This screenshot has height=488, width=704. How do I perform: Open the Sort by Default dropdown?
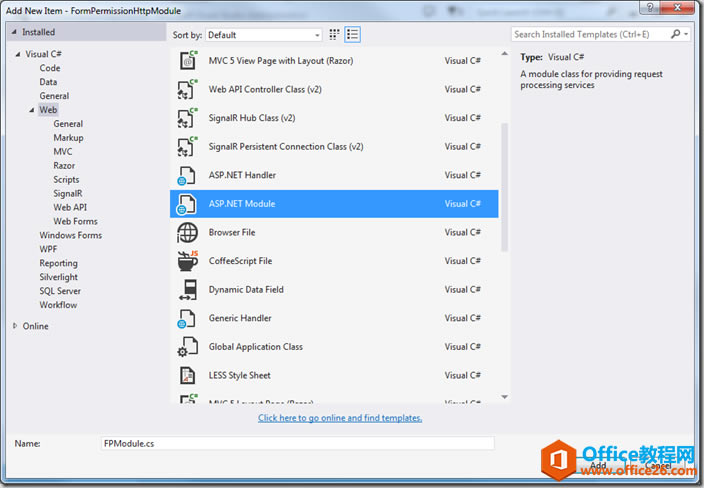(x=264, y=35)
